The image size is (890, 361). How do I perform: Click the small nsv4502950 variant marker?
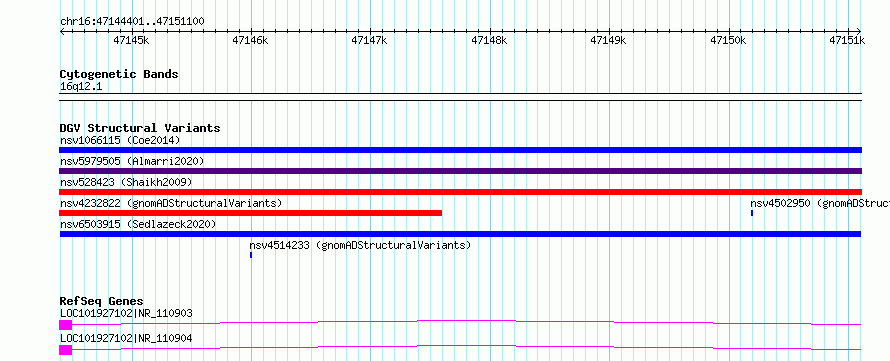(x=752, y=213)
